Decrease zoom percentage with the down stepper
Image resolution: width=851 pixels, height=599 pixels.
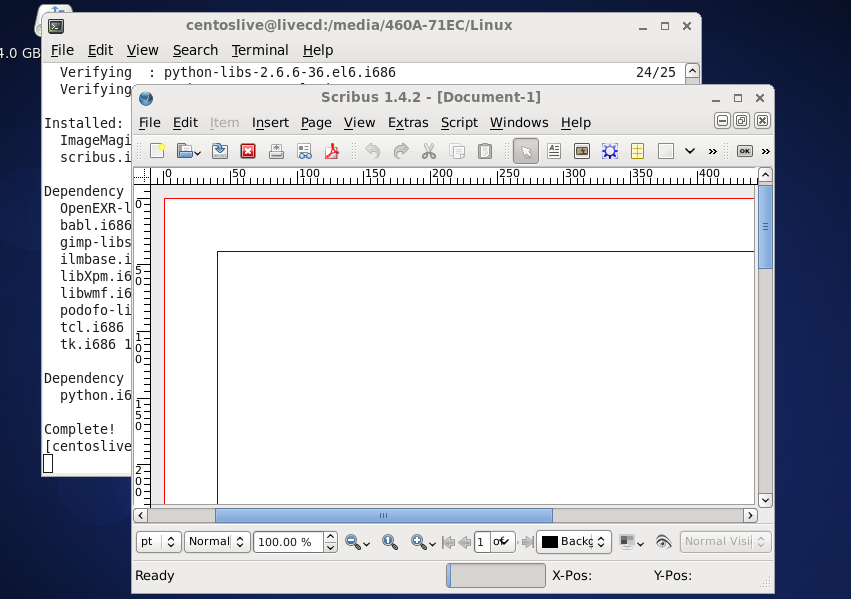click(331, 547)
